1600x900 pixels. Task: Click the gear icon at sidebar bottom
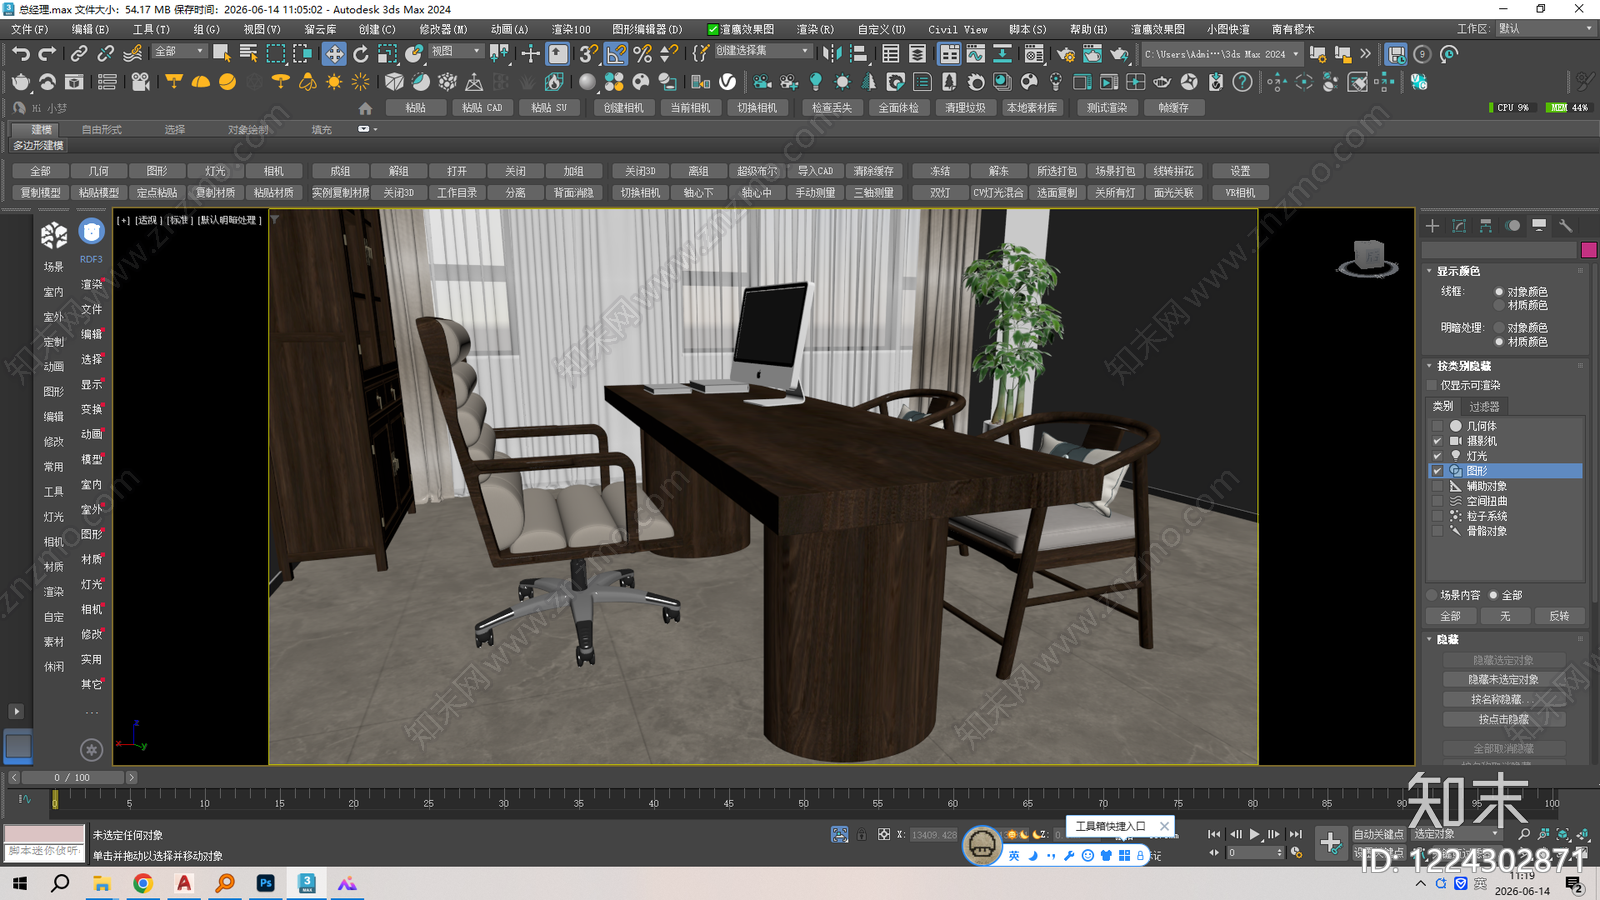click(91, 749)
